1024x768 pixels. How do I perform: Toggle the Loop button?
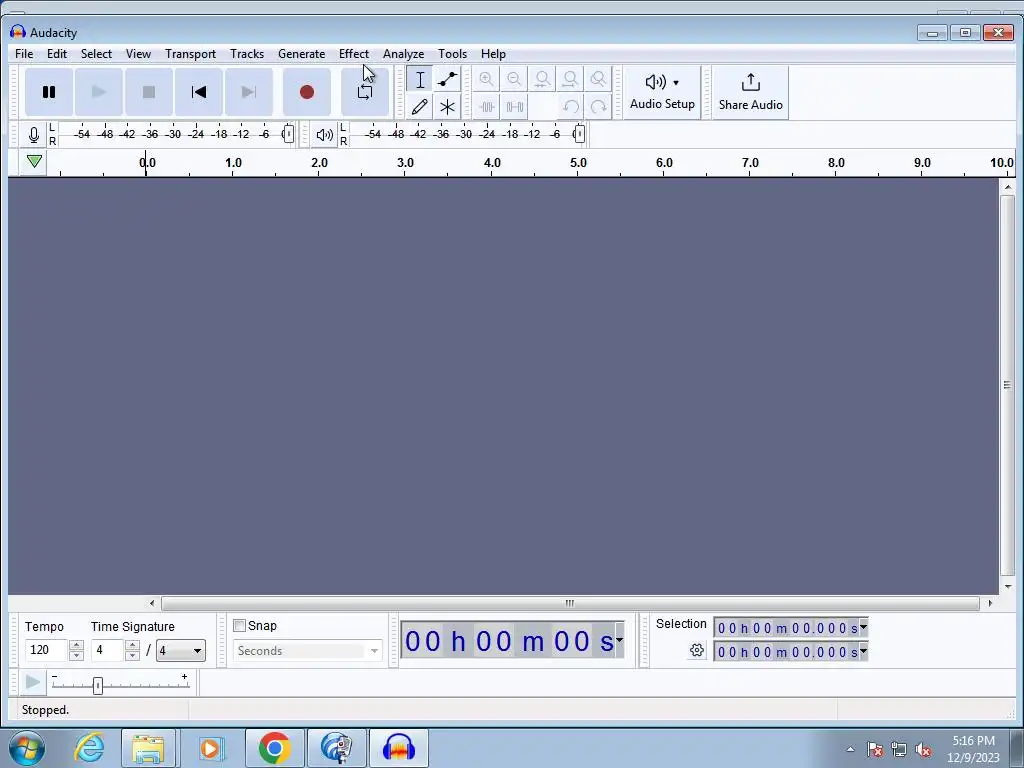tap(365, 92)
